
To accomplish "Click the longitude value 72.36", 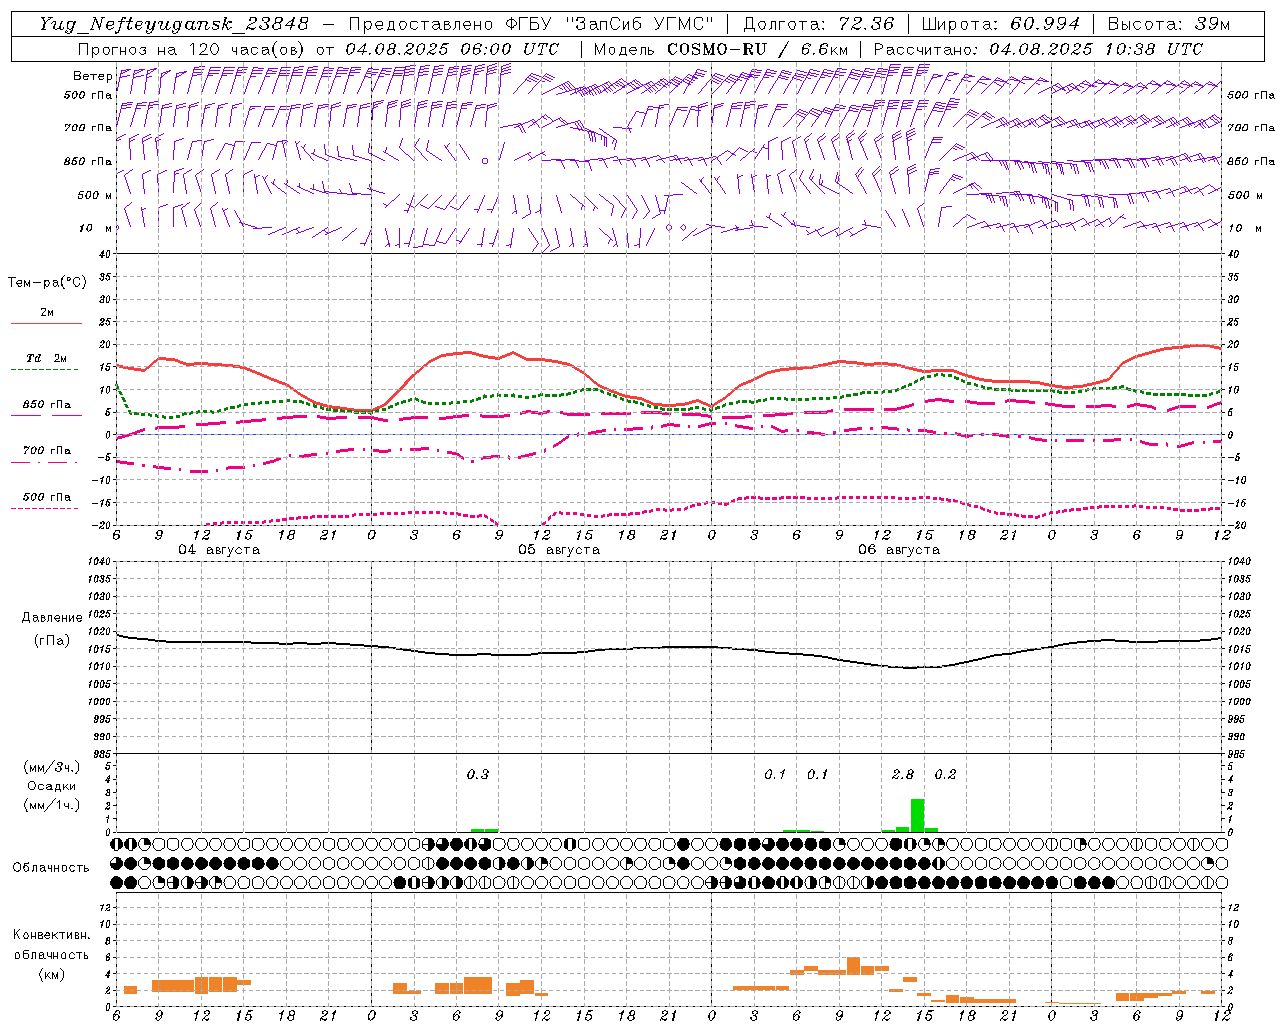I will (x=866, y=24).
